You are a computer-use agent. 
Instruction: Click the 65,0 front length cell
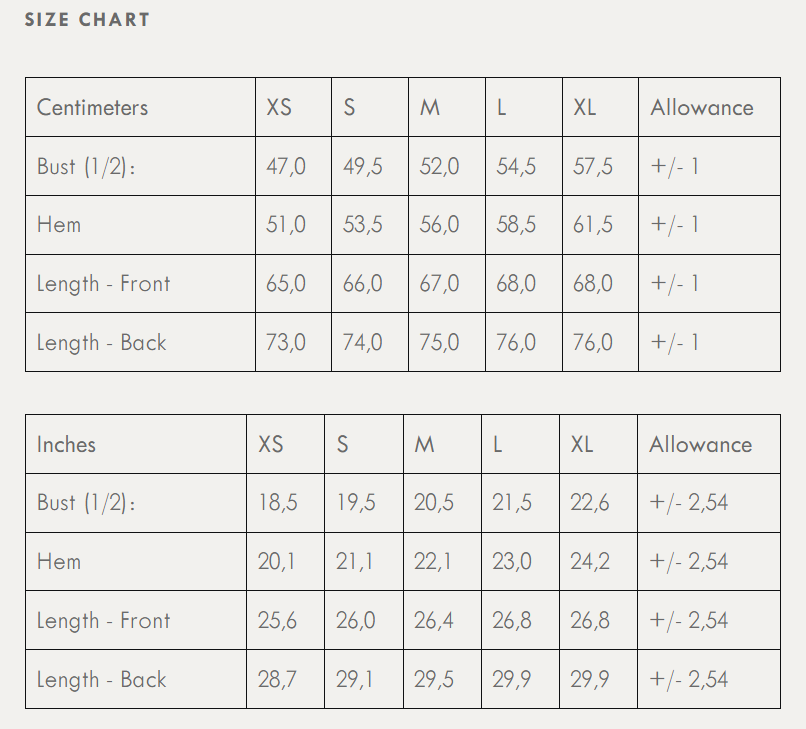(286, 283)
